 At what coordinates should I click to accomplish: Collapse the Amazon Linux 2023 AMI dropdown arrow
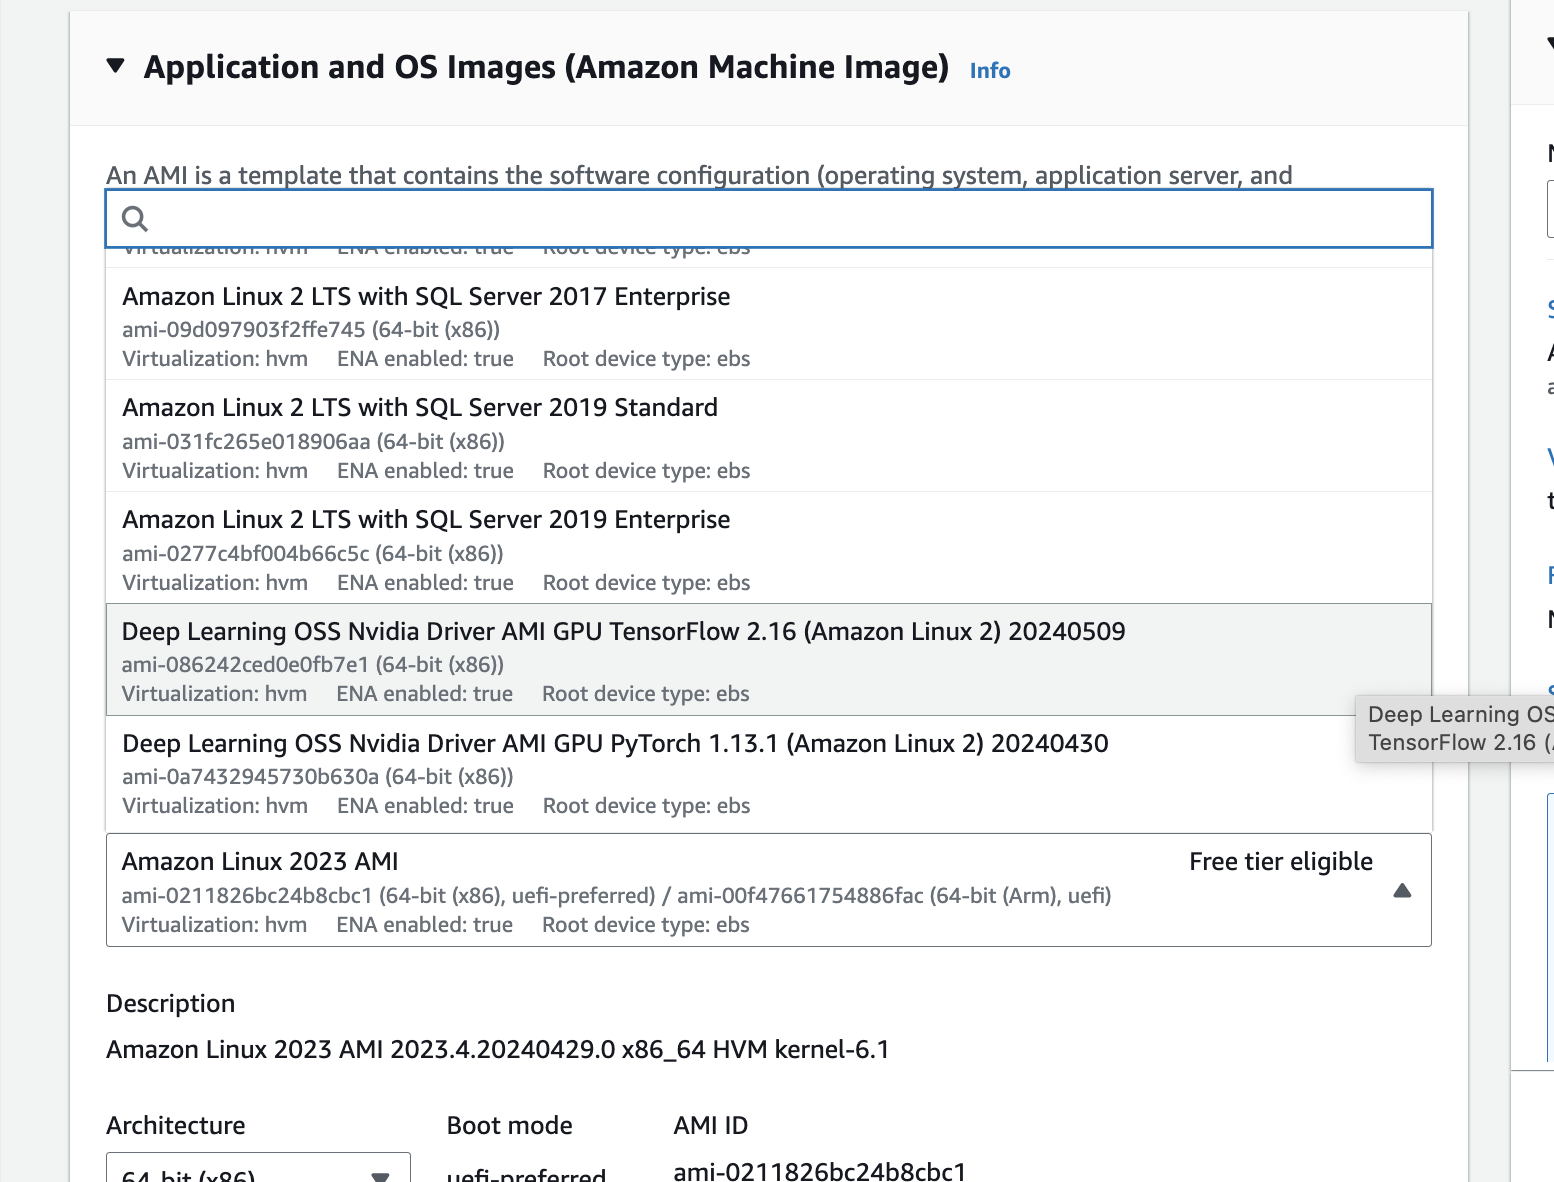pos(1402,890)
